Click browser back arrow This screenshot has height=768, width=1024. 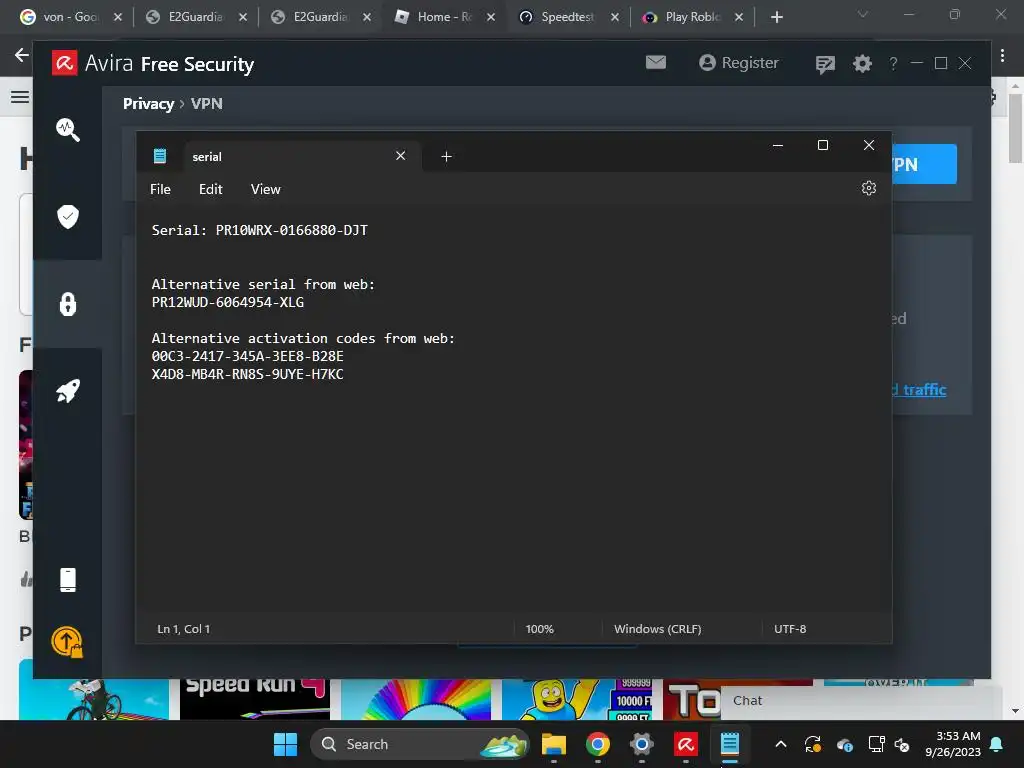(22, 55)
